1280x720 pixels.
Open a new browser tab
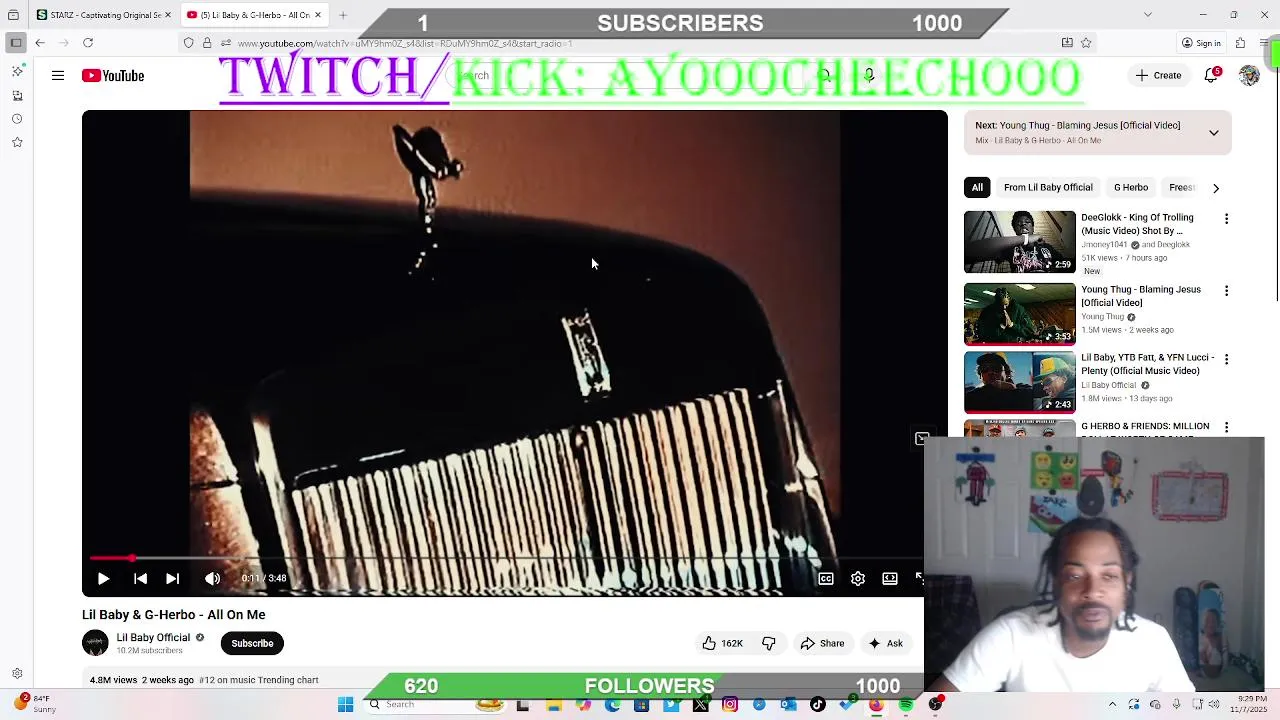[x=343, y=15]
